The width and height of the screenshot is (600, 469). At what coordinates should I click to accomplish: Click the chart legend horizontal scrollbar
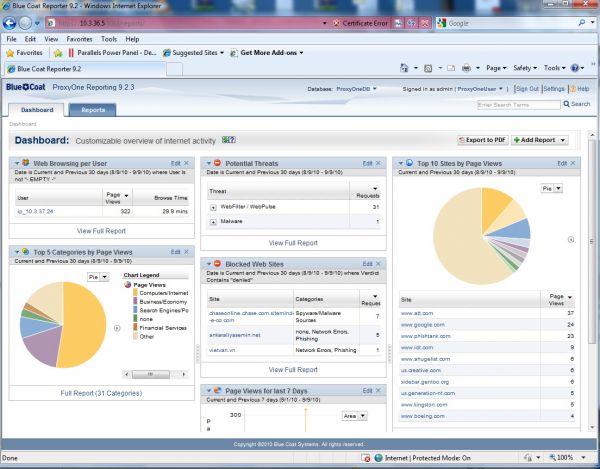(155, 374)
